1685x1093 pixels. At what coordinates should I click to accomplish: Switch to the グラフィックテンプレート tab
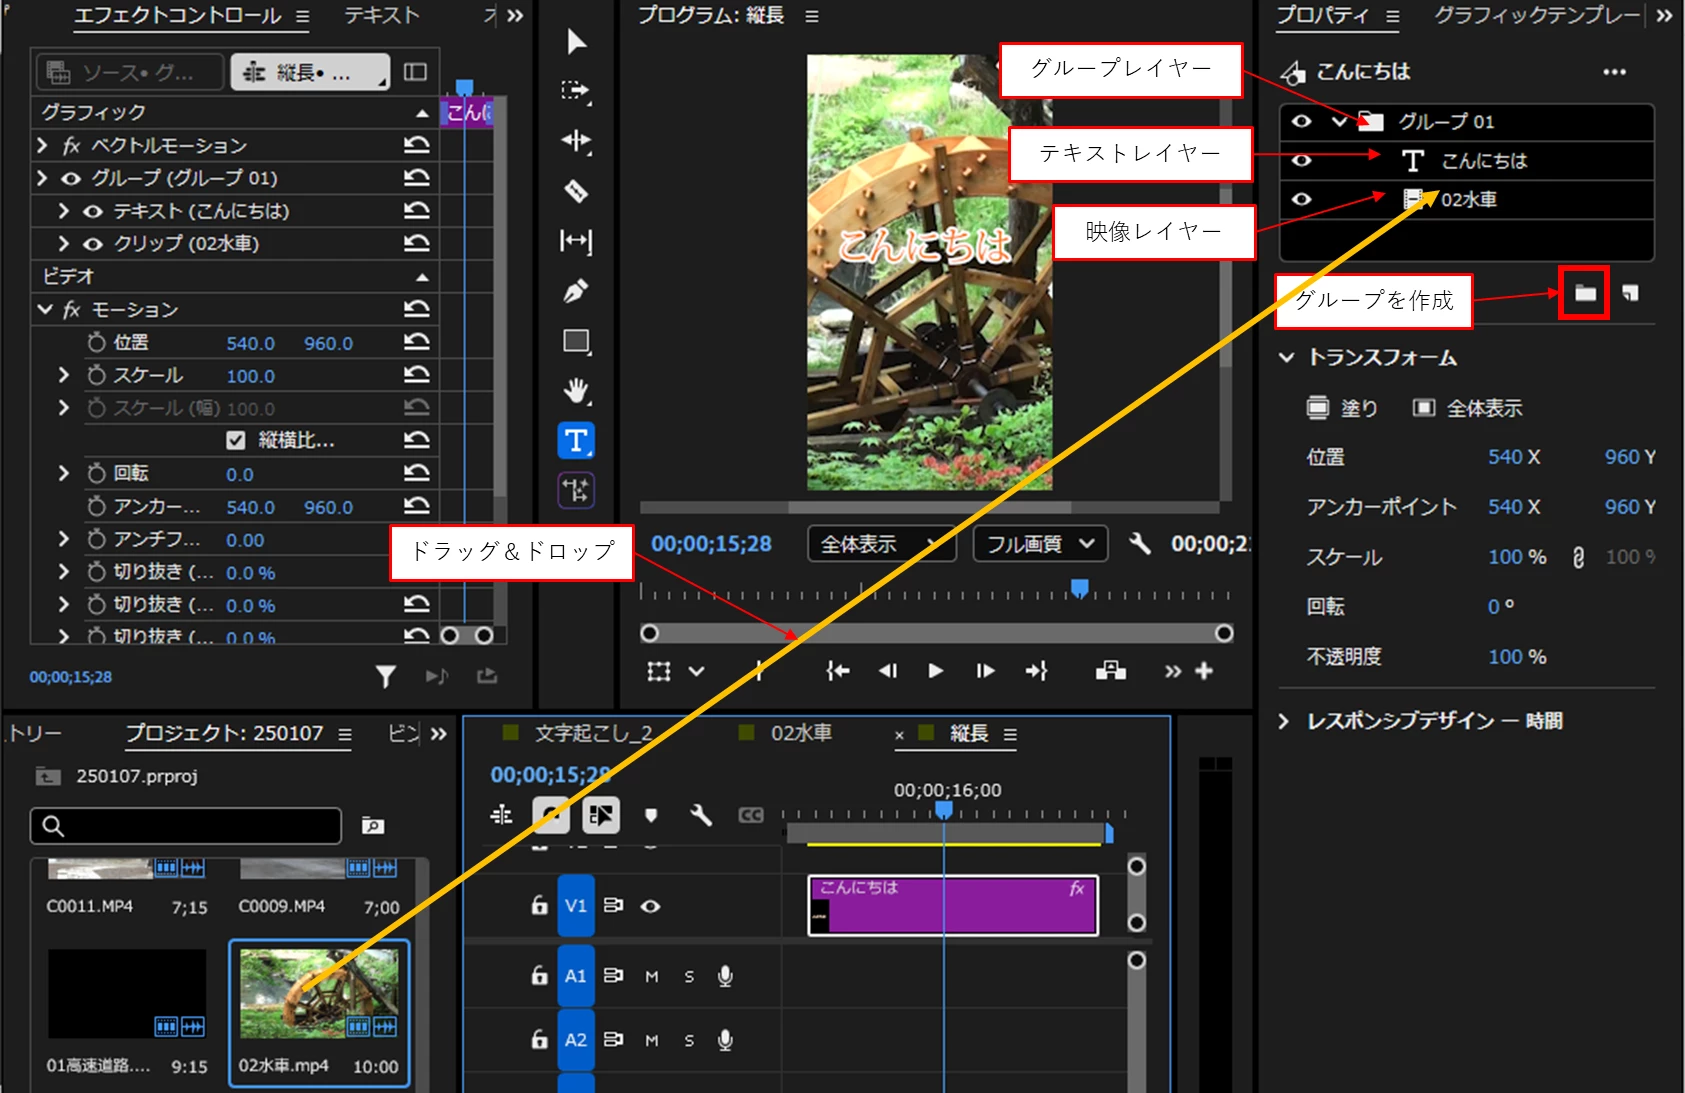1537,15
